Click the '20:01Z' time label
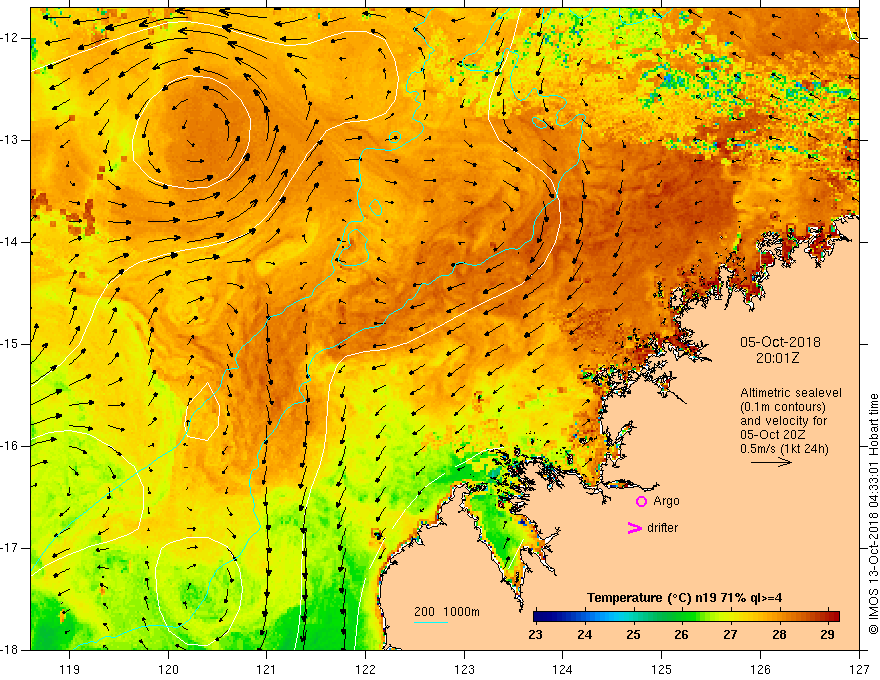 pyautogui.click(x=777, y=358)
